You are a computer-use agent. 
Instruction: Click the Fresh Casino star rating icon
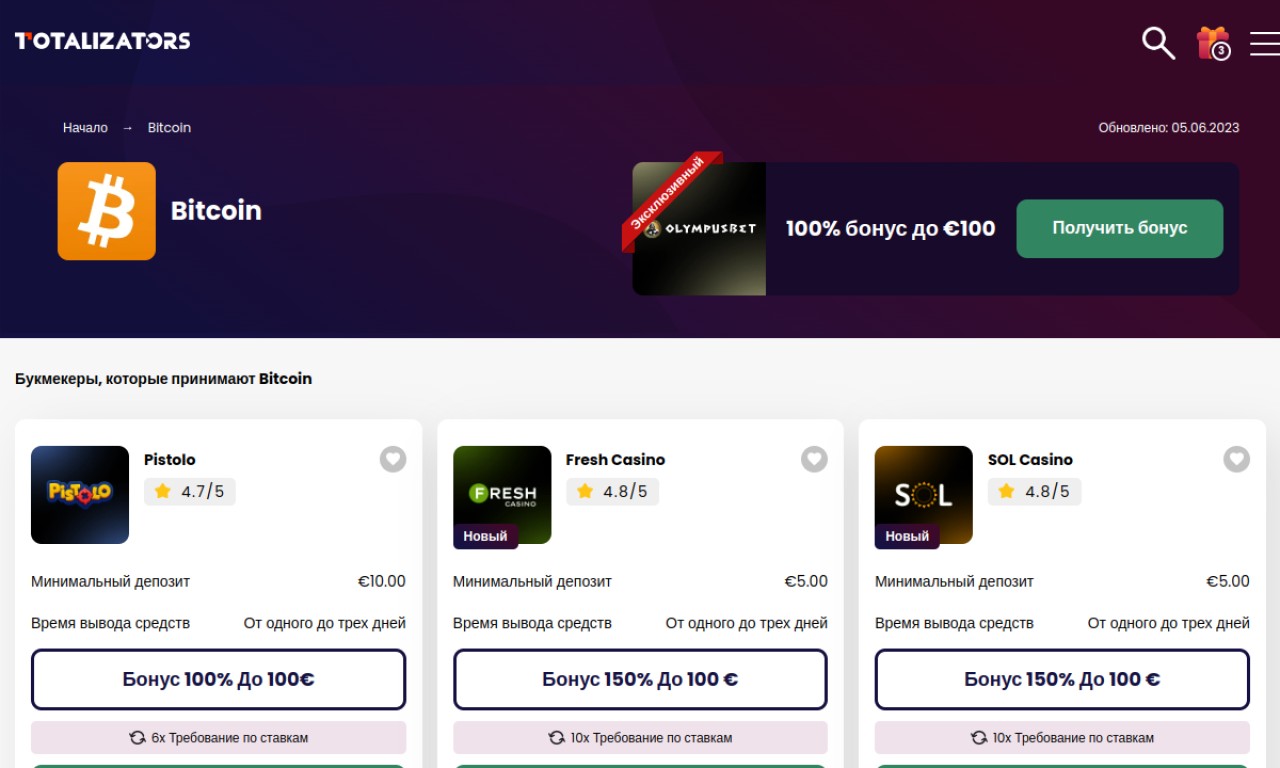(x=585, y=491)
